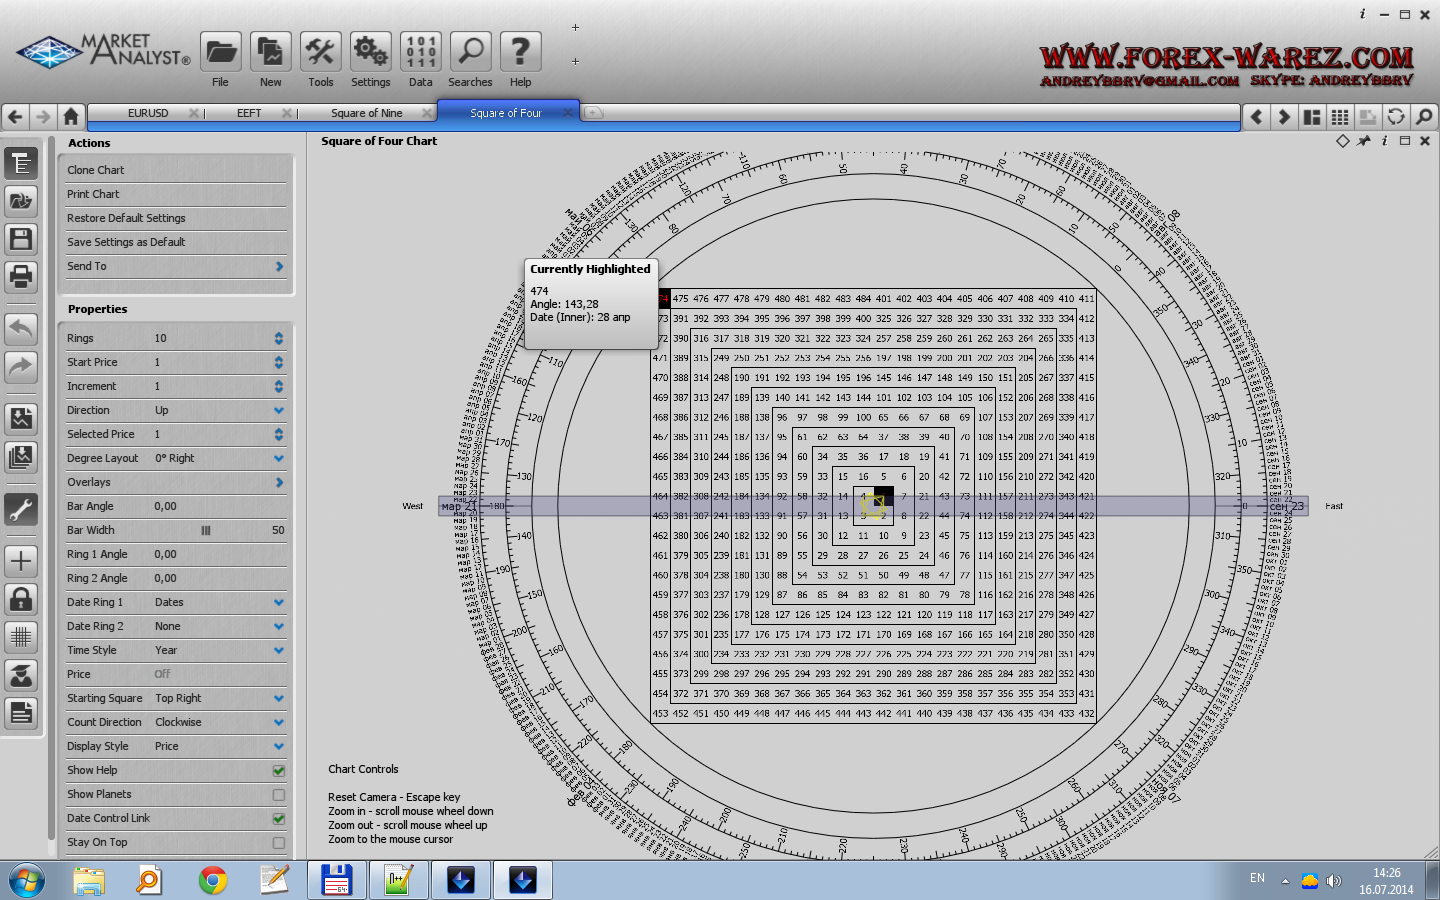Switch to the Square of Nine tab
1440x900 pixels.
coord(366,113)
